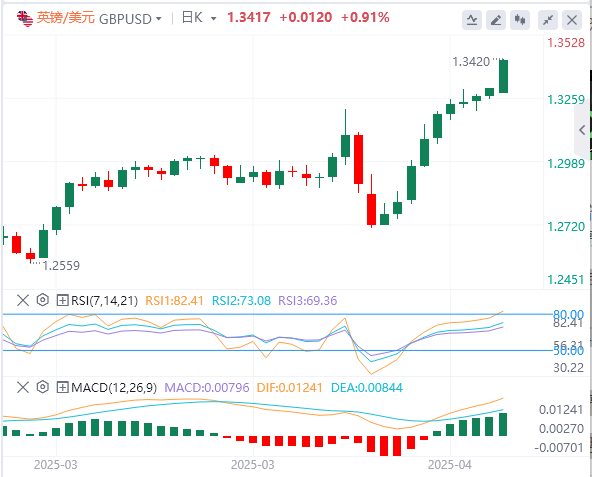Click the high marker 1.3420
The width and height of the screenshot is (592, 477).
click(471, 62)
